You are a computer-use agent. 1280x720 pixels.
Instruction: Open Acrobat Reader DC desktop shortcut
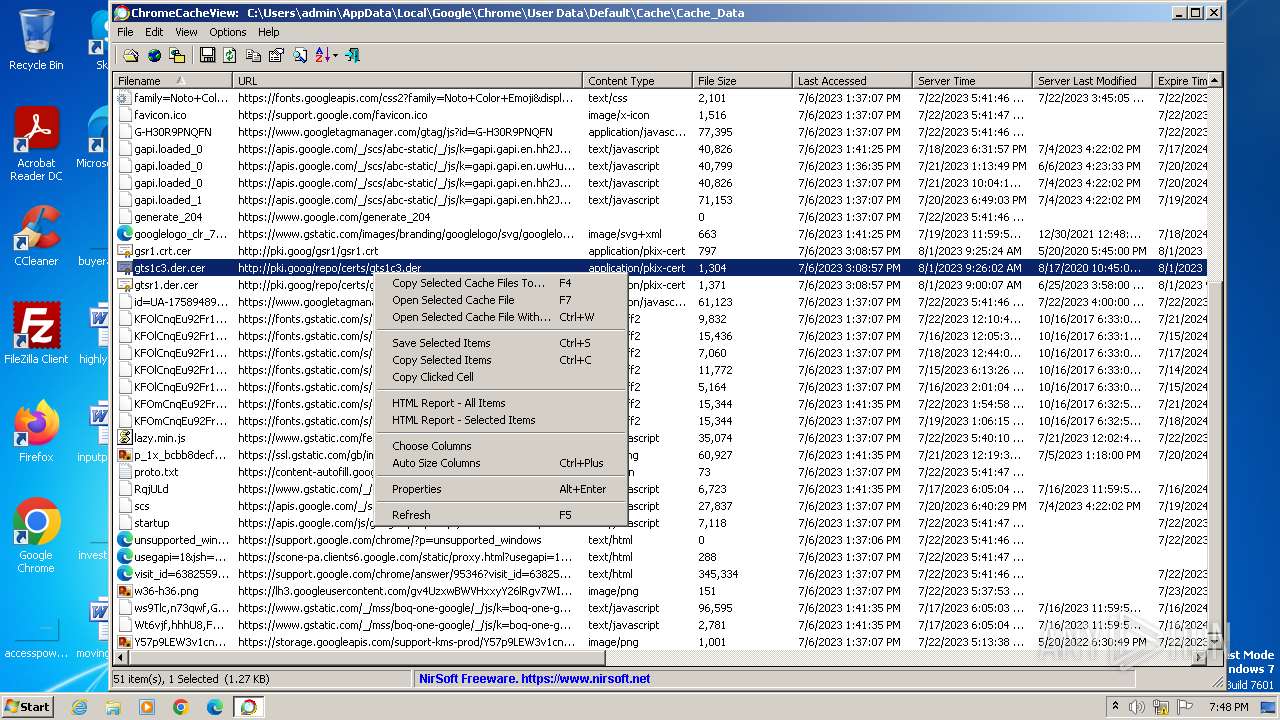point(36,145)
